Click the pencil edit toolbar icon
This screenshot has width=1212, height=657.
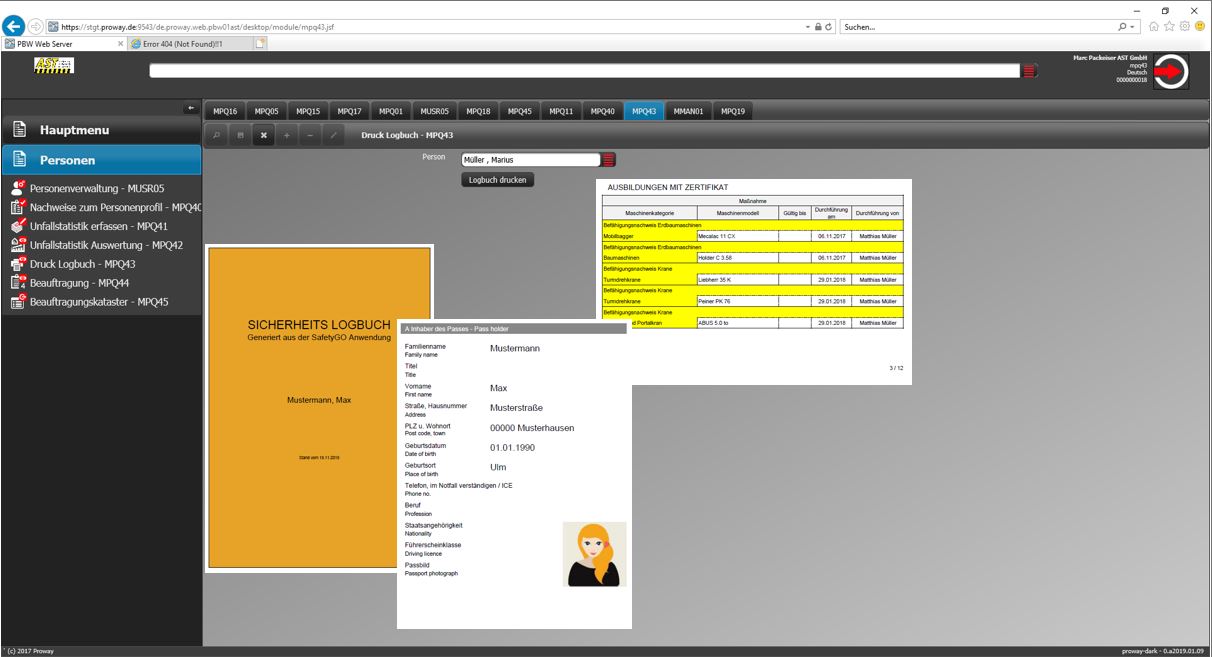[x=334, y=134]
